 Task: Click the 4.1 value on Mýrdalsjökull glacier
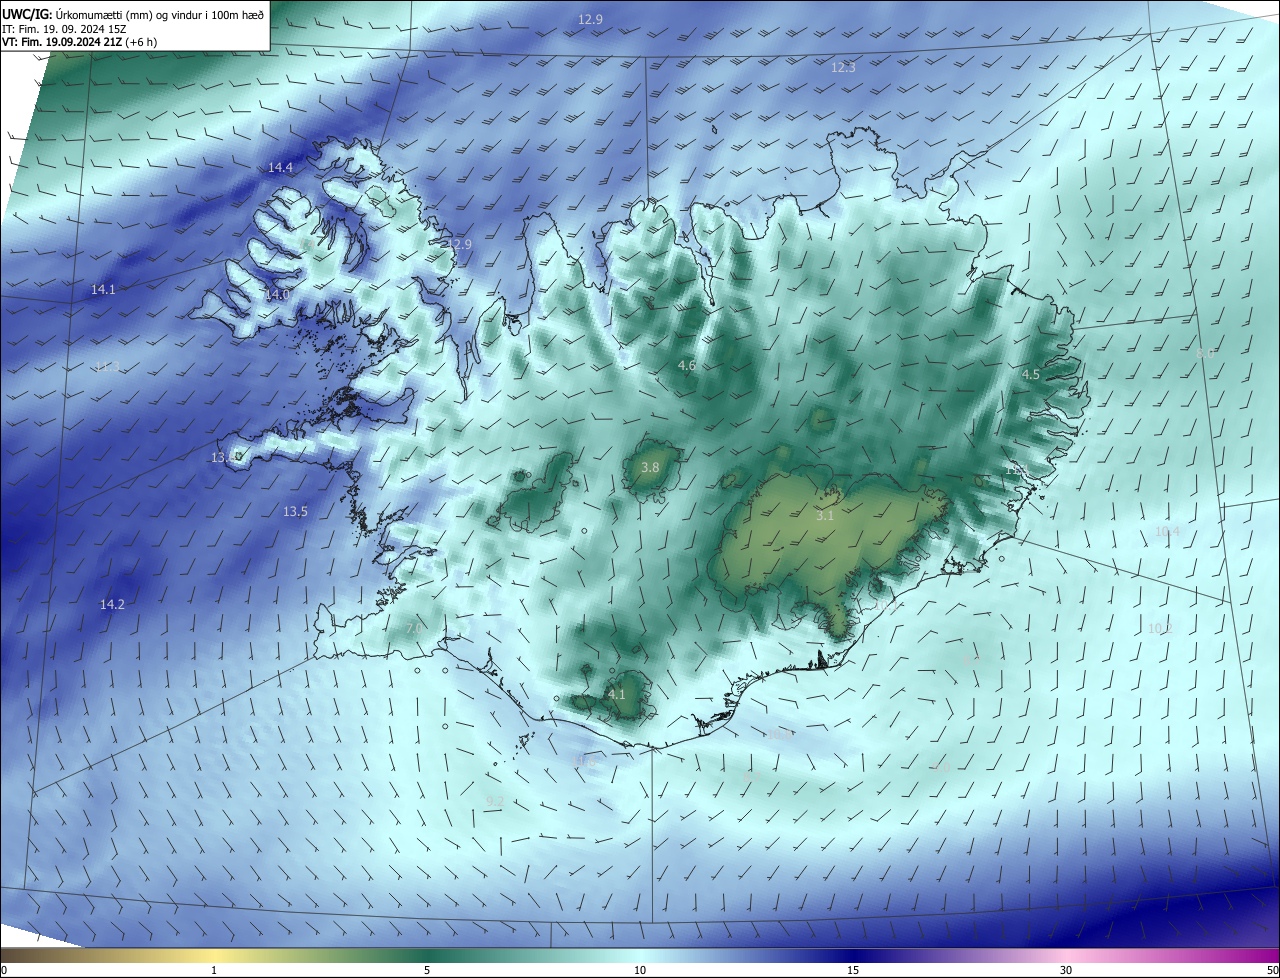click(x=616, y=695)
